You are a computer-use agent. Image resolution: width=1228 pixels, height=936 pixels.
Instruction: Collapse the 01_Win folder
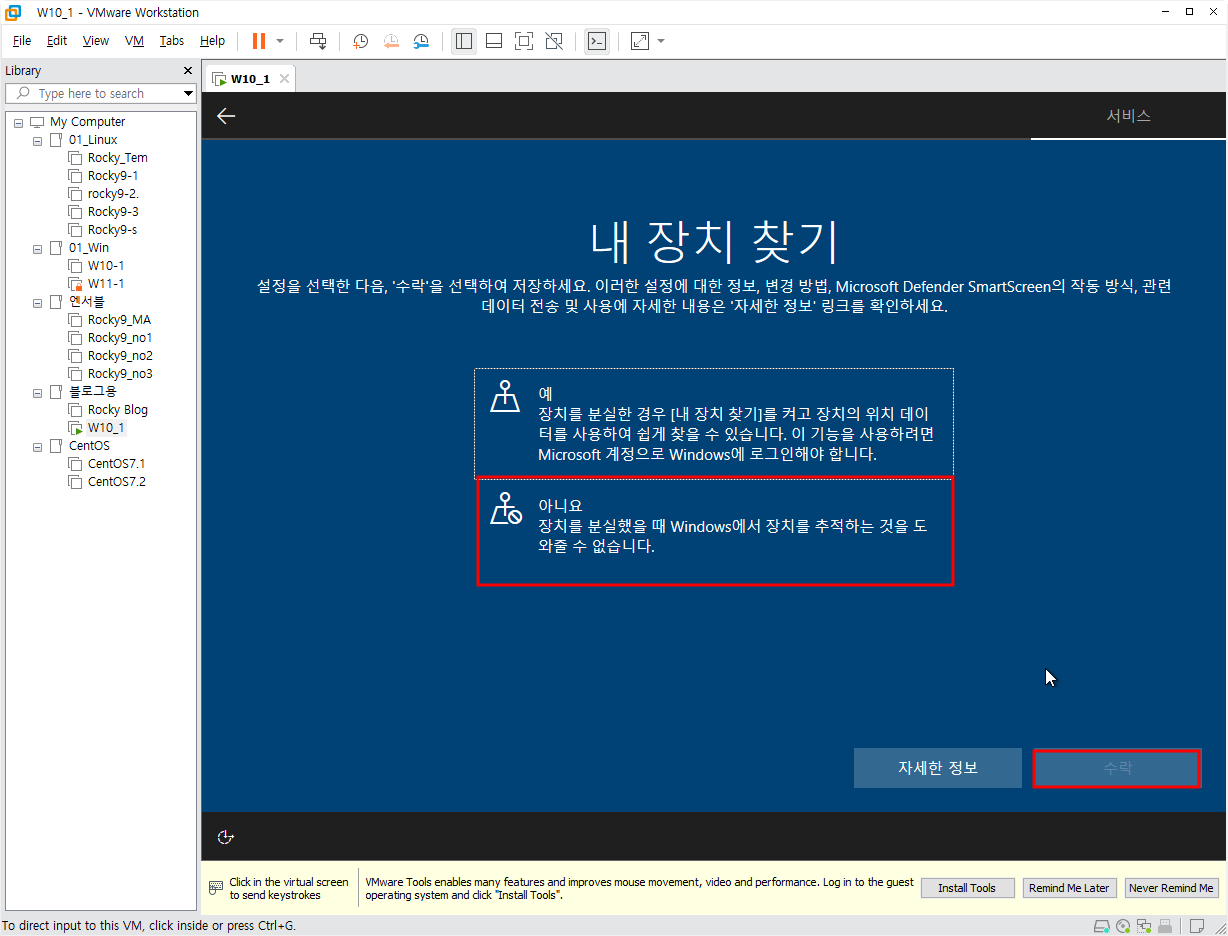click(x=37, y=248)
